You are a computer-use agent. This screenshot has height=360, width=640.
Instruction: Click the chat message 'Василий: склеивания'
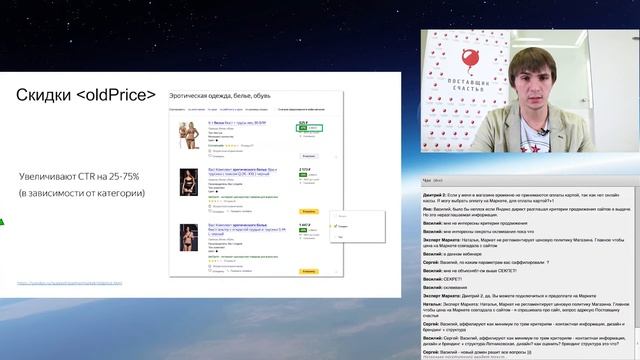click(x=444, y=287)
